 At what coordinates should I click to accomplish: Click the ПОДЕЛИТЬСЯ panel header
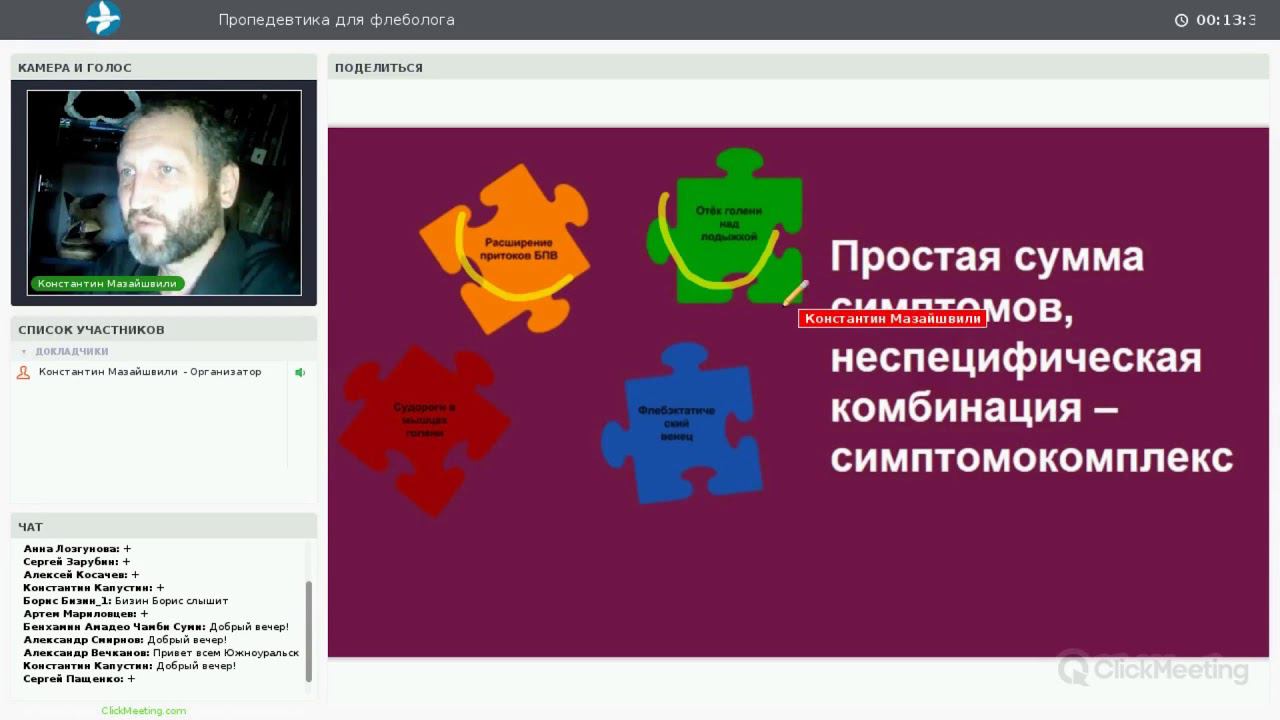click(x=798, y=67)
